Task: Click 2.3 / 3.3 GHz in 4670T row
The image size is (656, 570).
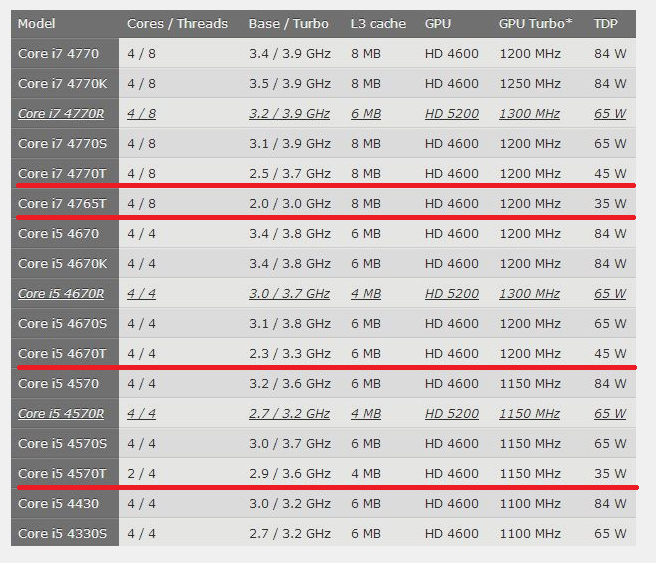Action: click(290, 354)
